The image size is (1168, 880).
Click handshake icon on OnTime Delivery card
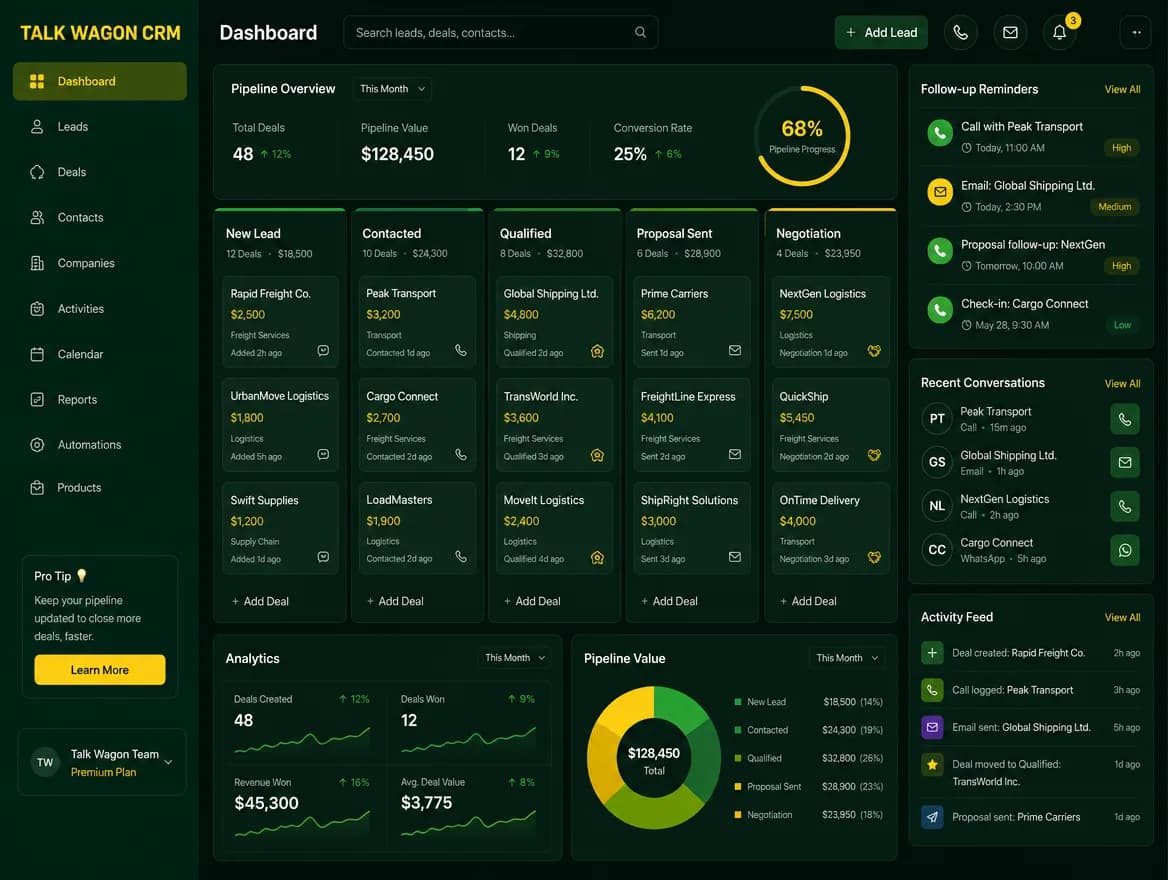click(875, 557)
